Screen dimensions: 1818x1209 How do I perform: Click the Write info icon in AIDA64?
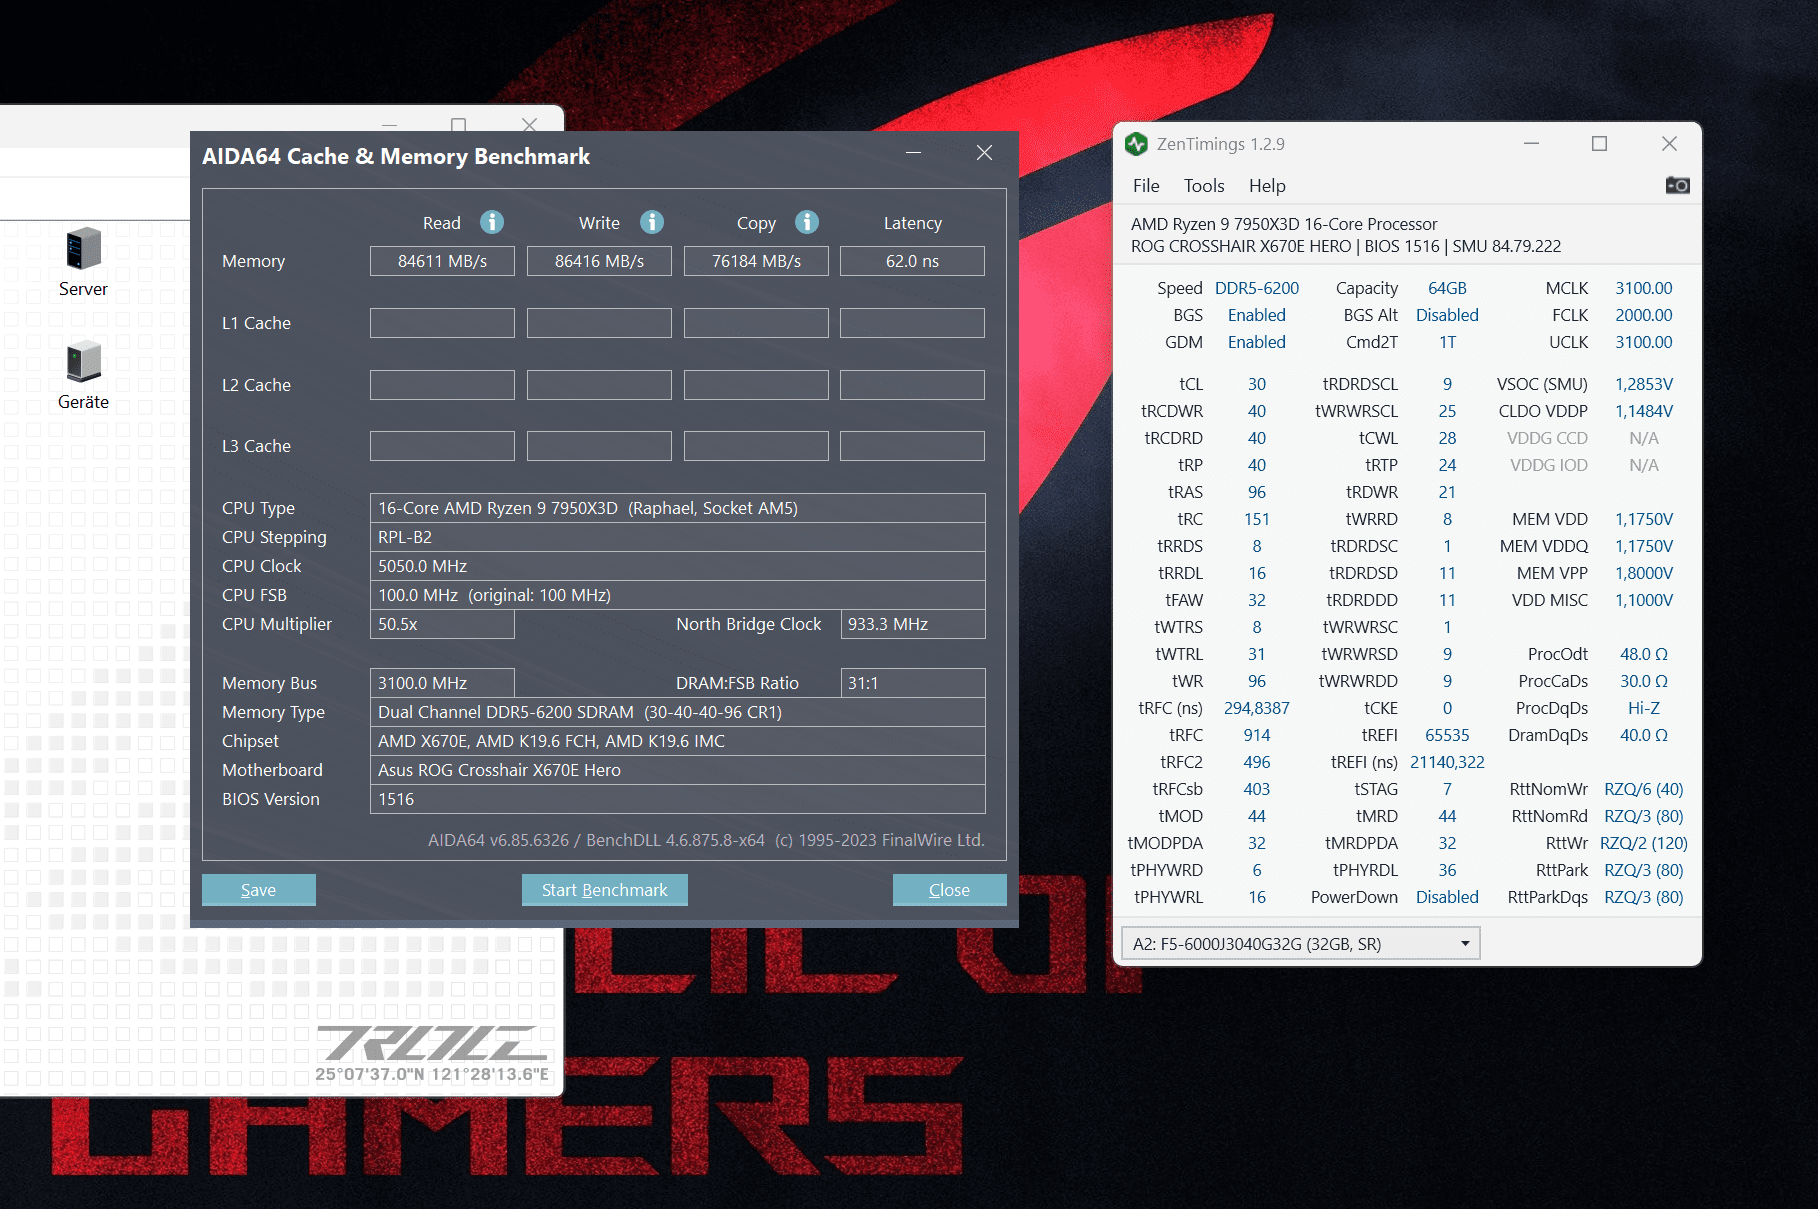click(x=652, y=222)
